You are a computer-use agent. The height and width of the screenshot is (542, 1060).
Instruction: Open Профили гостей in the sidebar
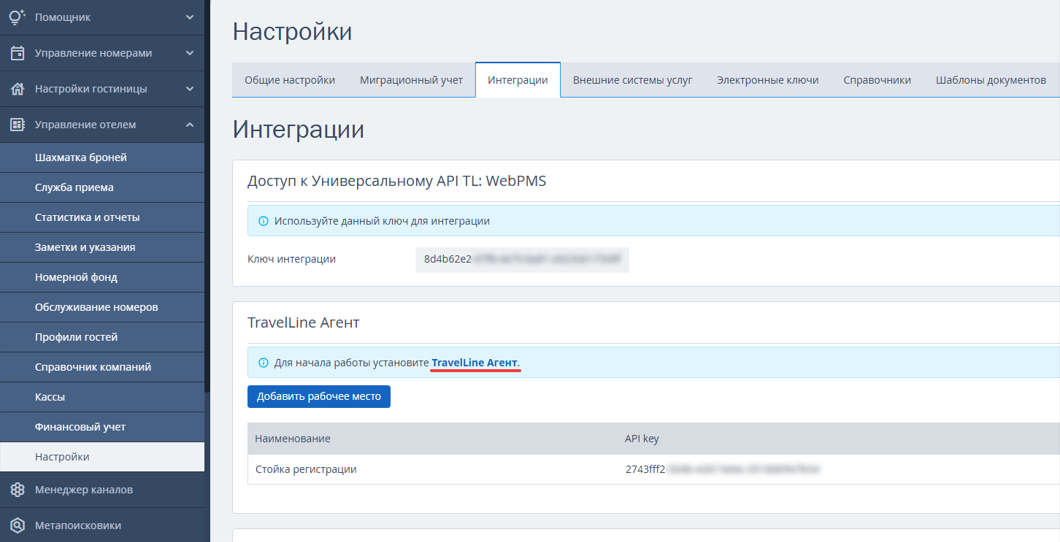click(102, 337)
